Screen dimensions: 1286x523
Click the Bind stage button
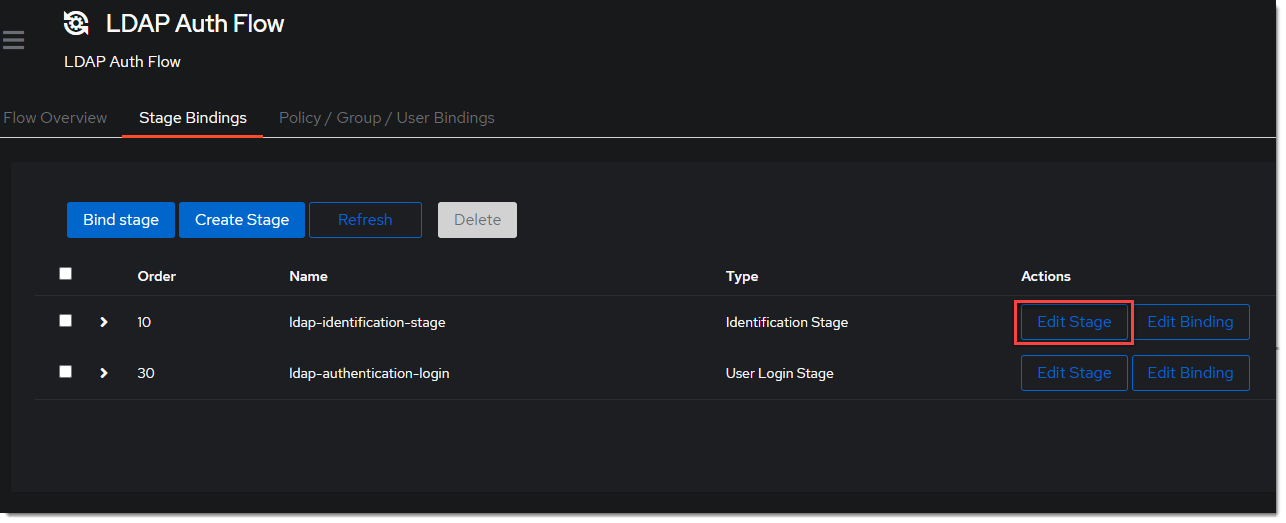click(121, 220)
